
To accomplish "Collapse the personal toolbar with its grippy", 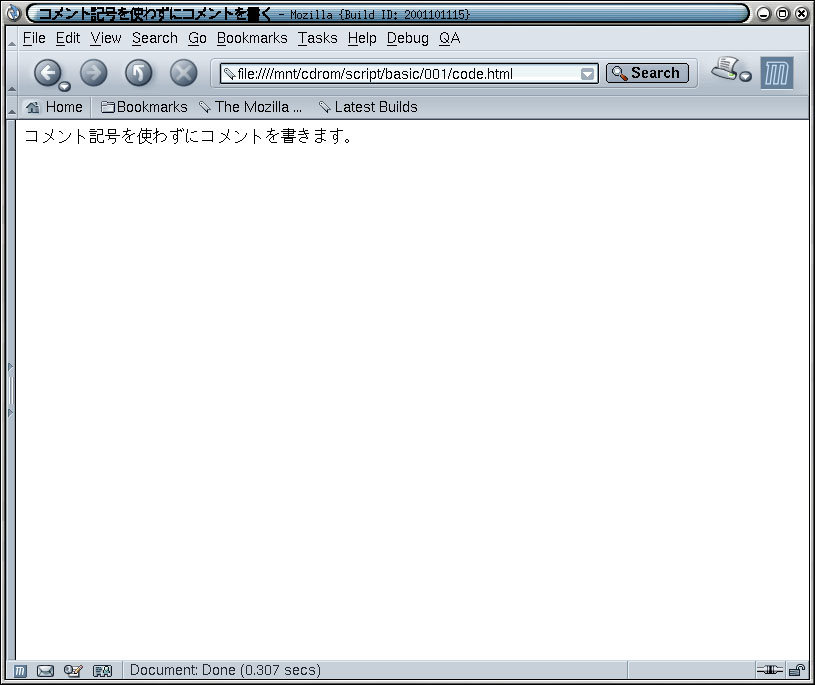I will click(x=11, y=107).
